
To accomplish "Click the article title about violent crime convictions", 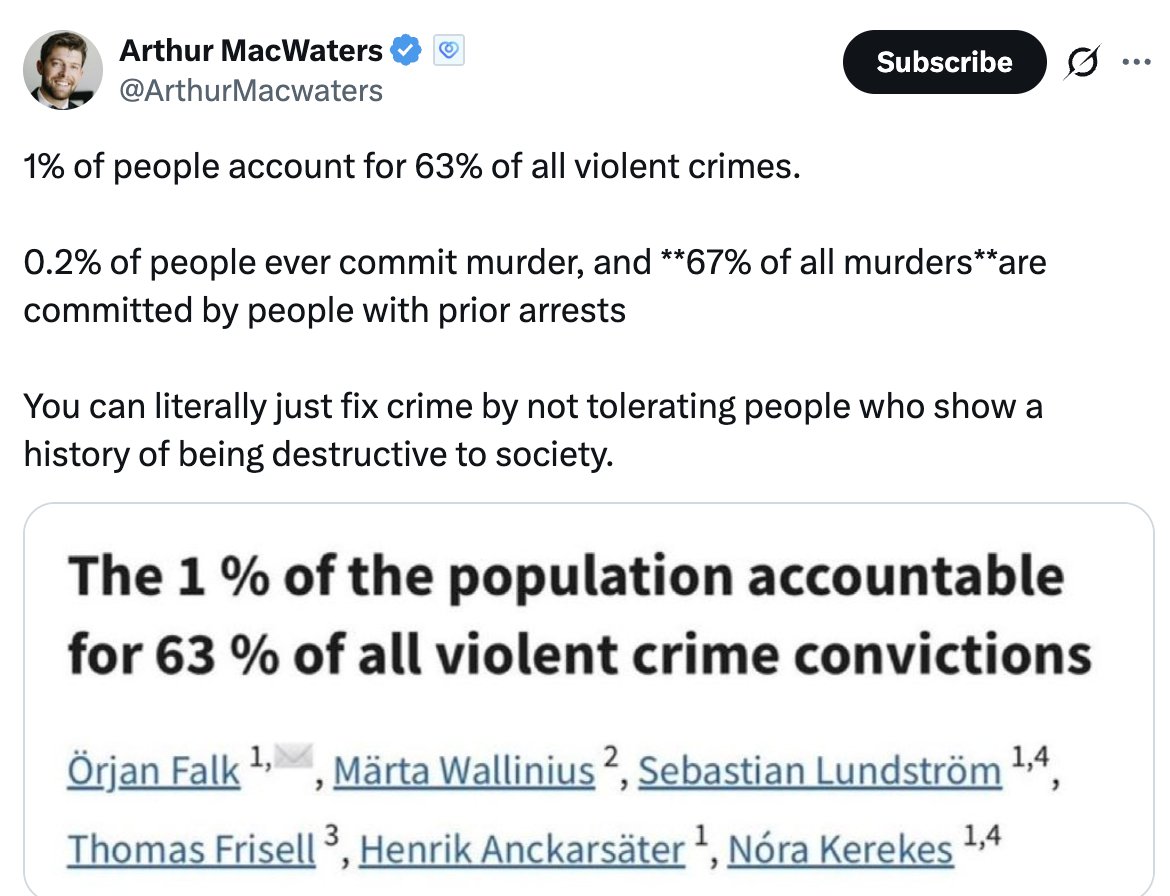I will pos(580,615).
